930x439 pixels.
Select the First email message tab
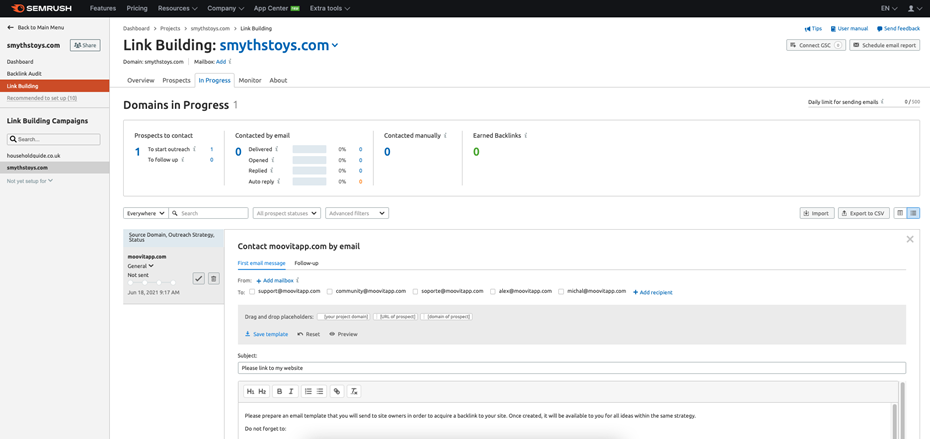(262, 263)
